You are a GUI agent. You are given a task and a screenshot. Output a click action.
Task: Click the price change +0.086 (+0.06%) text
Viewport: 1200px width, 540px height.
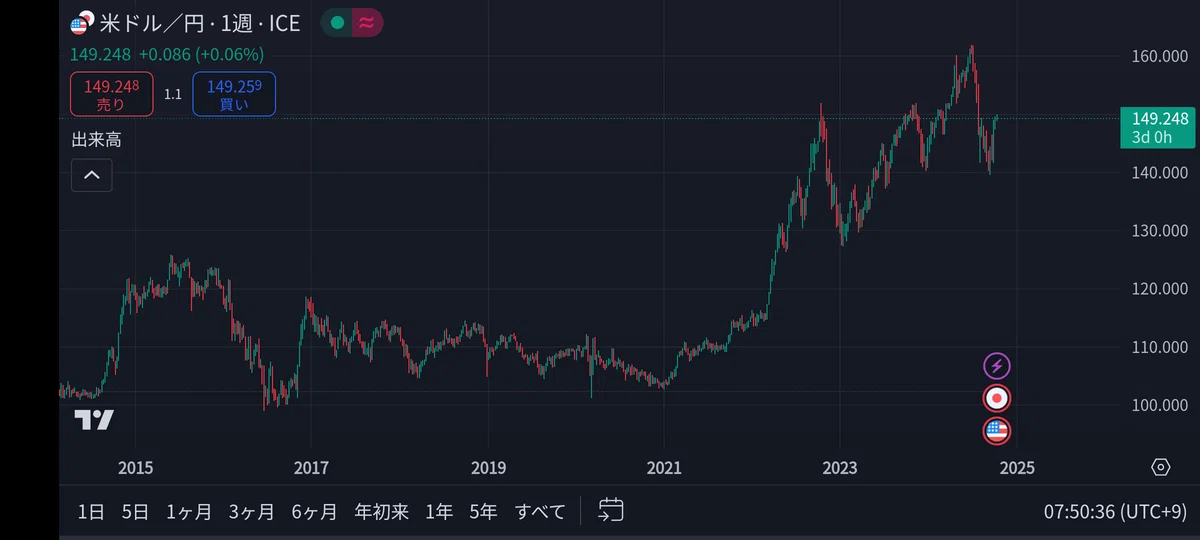point(201,54)
